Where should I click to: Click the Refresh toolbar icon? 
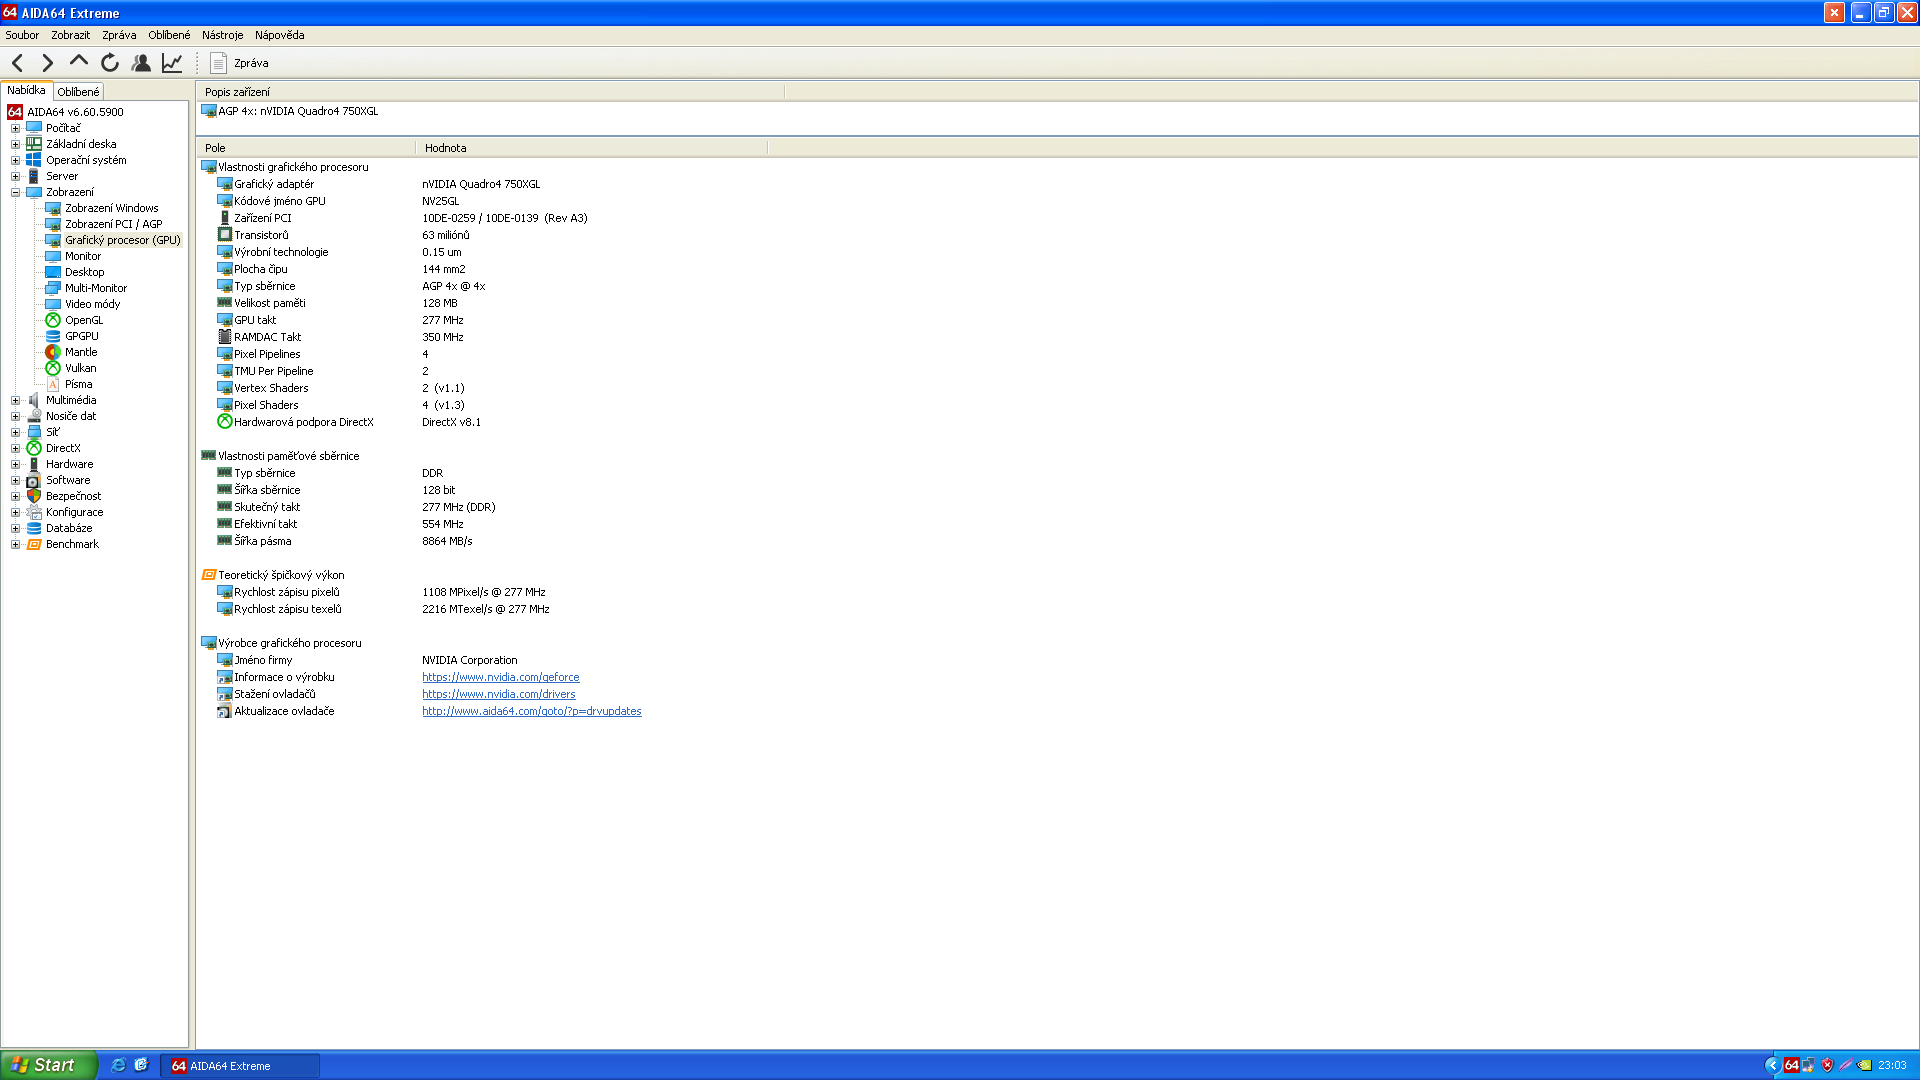click(110, 63)
